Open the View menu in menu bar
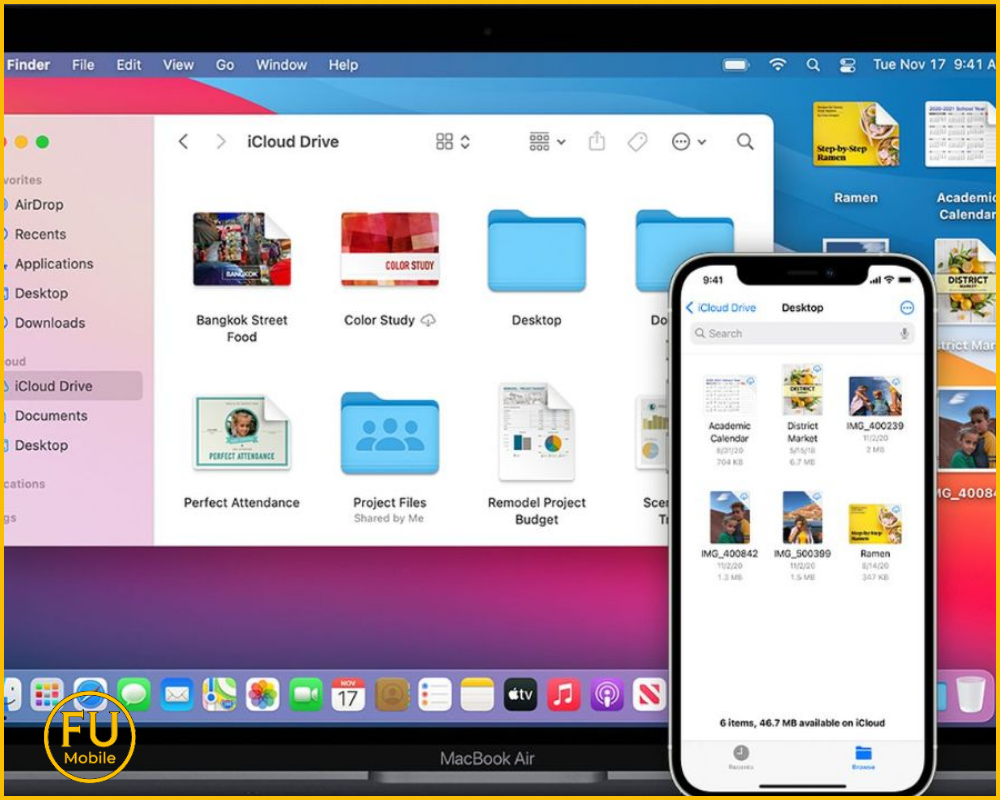 click(178, 65)
